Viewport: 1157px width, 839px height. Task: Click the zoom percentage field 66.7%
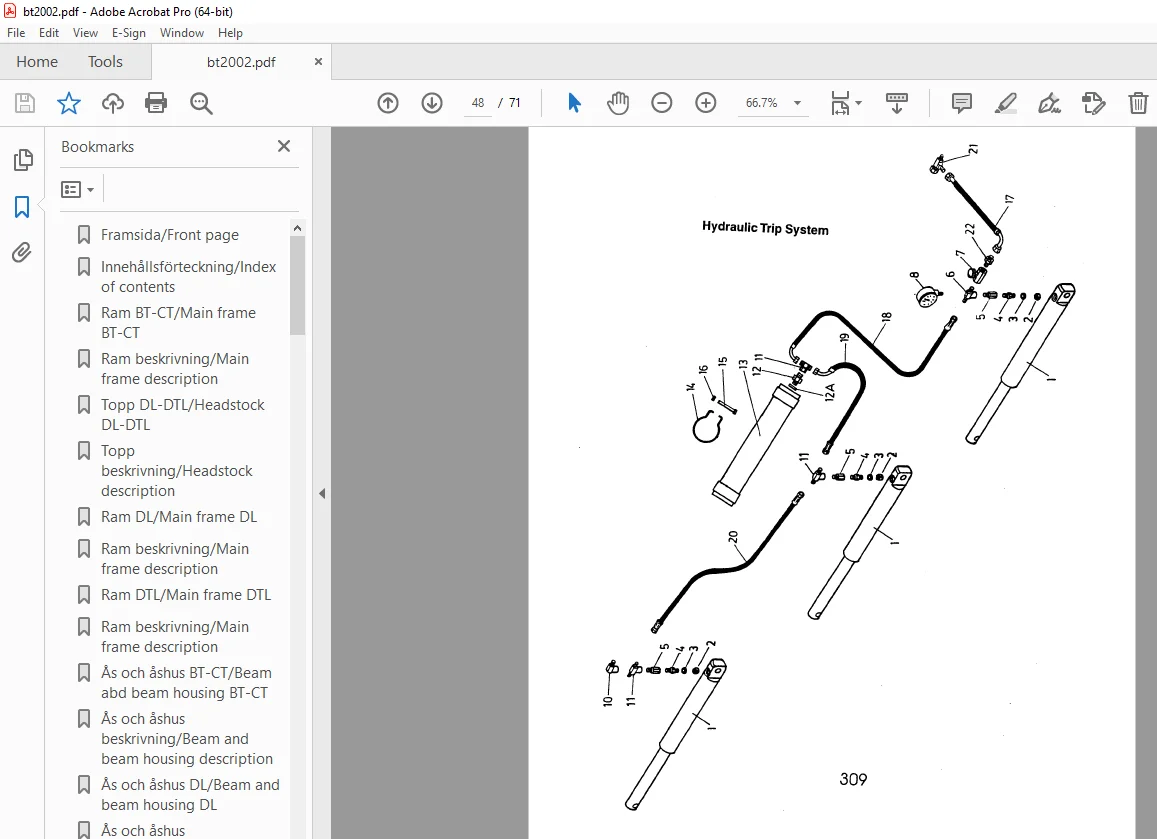point(761,103)
